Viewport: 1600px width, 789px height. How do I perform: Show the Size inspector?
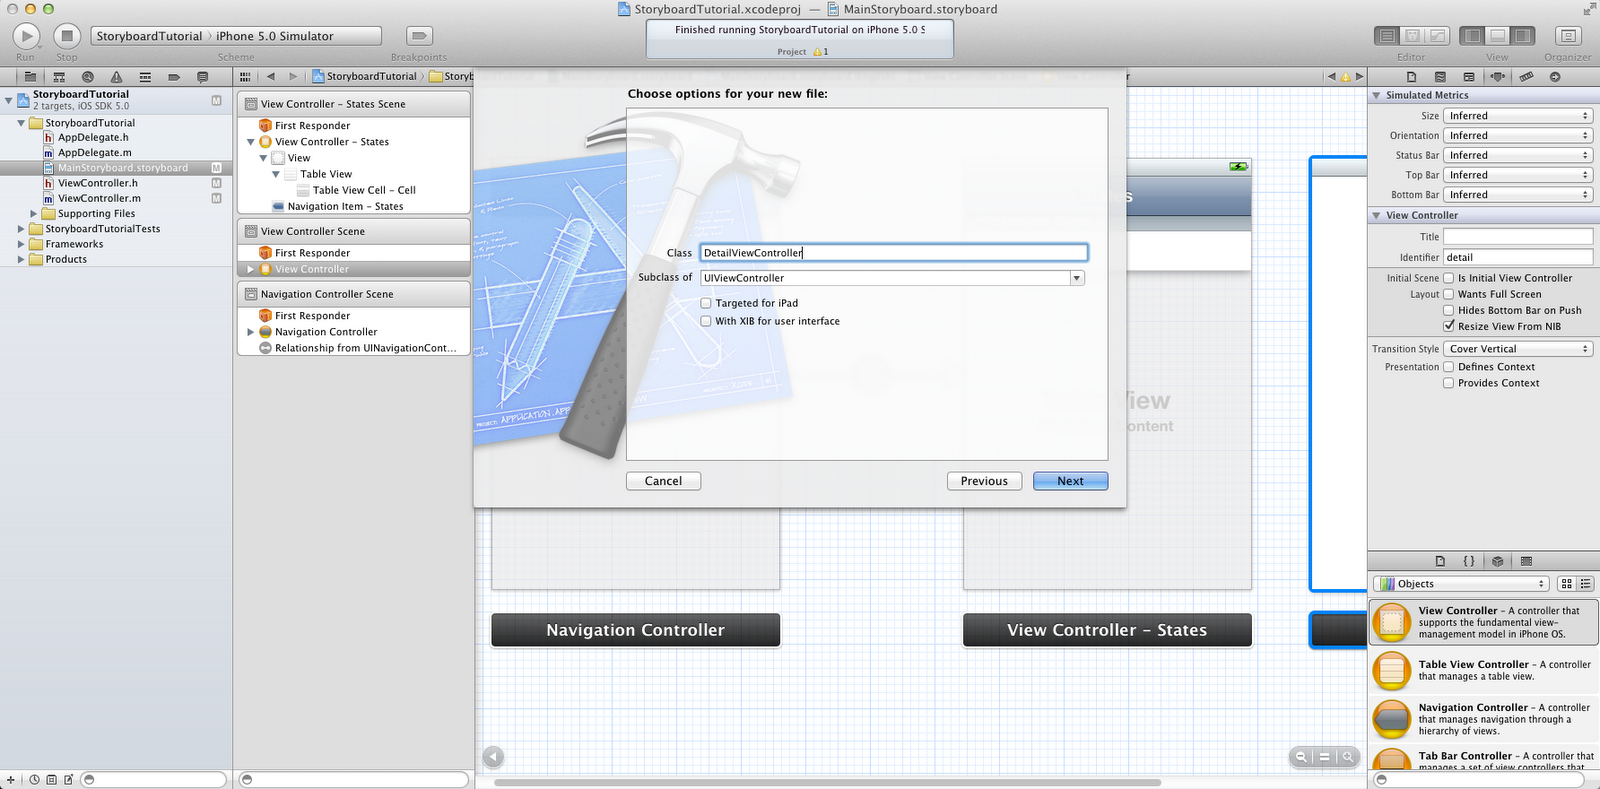click(1526, 77)
